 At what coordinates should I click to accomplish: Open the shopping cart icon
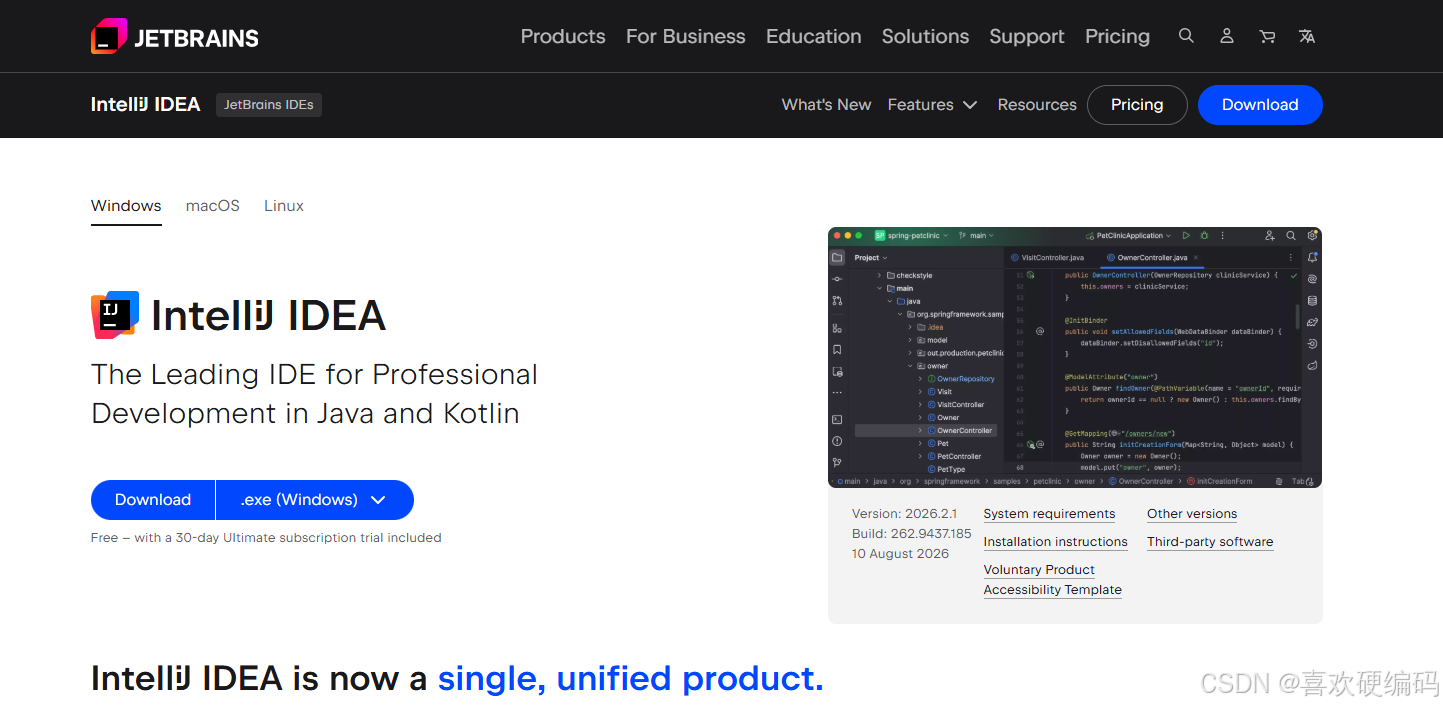[1267, 36]
